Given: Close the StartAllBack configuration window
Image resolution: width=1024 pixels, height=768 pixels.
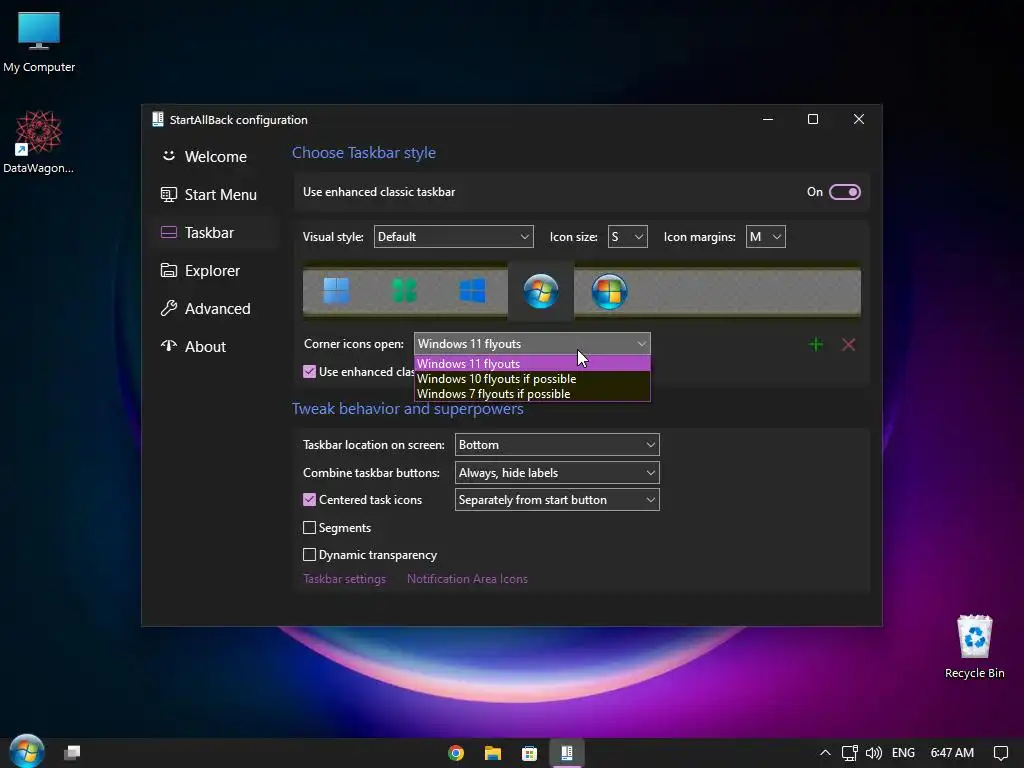Looking at the screenshot, I should pyautogui.click(x=859, y=120).
